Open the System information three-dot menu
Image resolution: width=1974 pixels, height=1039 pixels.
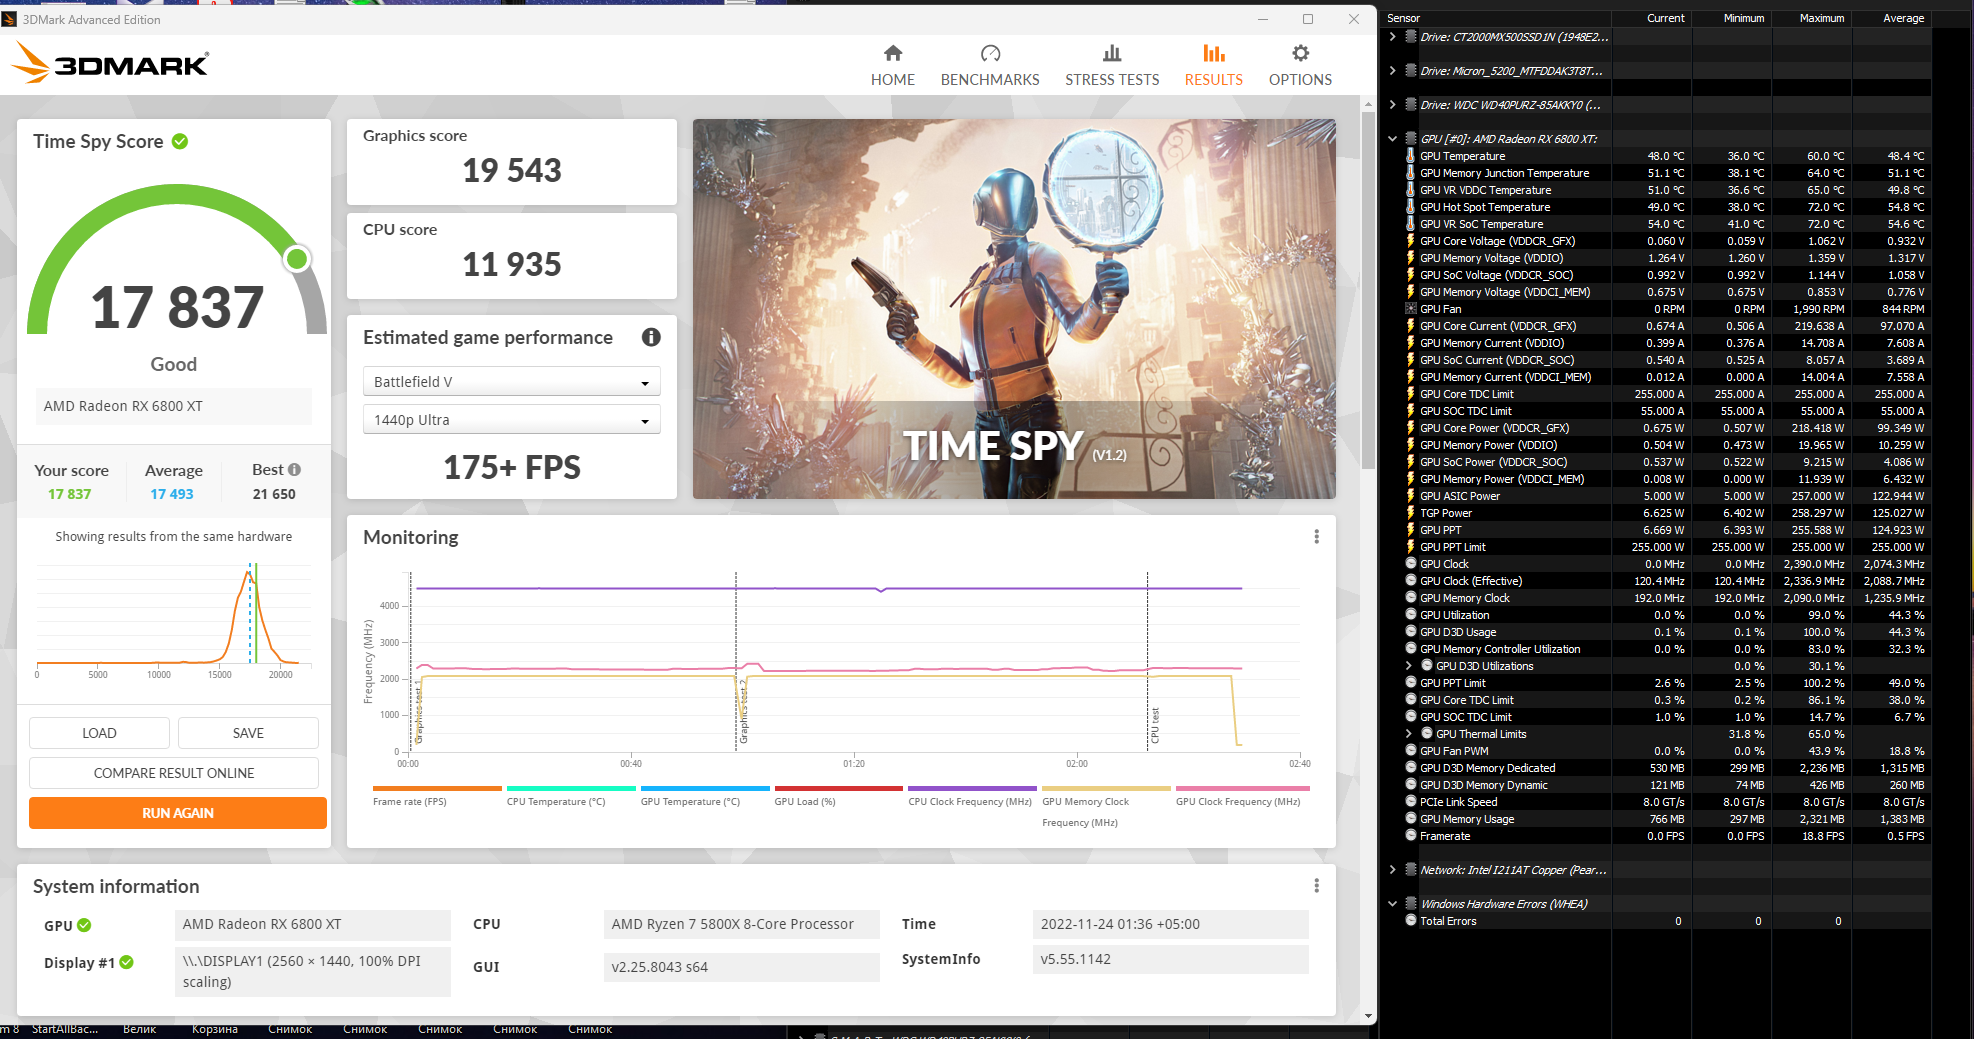click(x=1316, y=886)
